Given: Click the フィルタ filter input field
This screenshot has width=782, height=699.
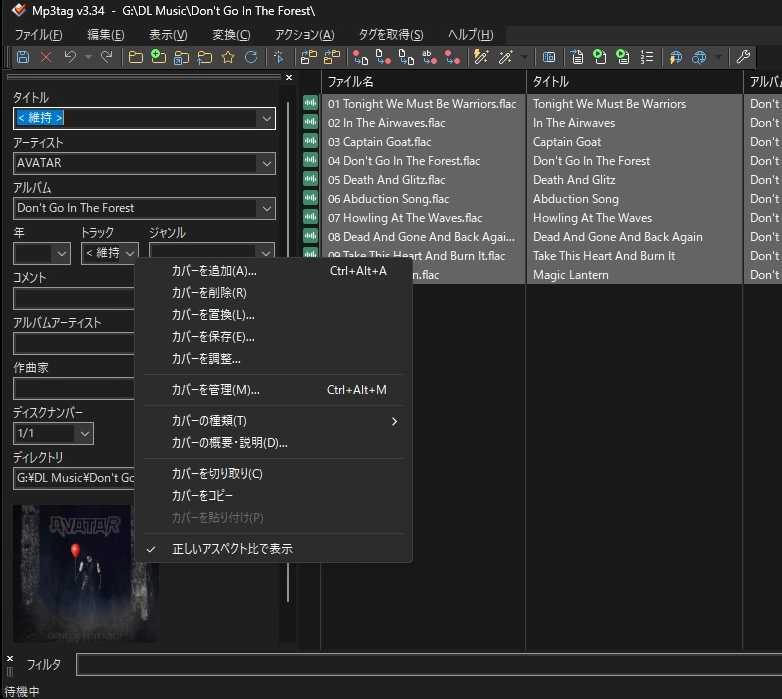Looking at the screenshot, I should (x=429, y=665).
